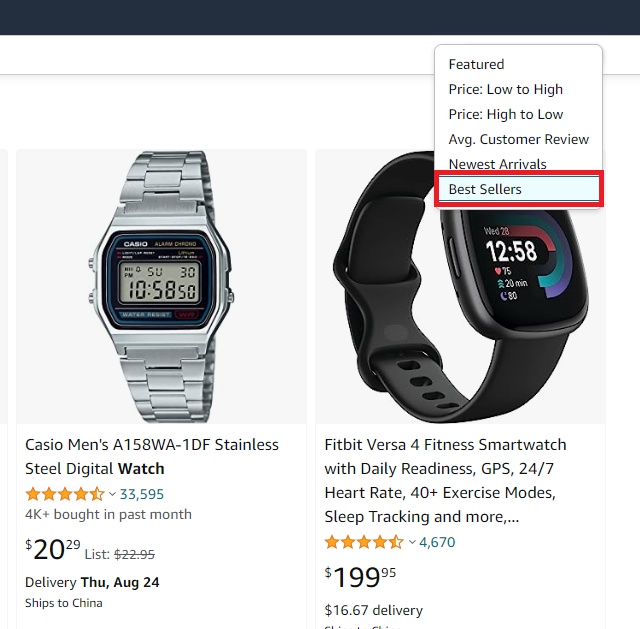Open Casio Men's A158WA-1DF watch title link

pyautogui.click(x=151, y=456)
